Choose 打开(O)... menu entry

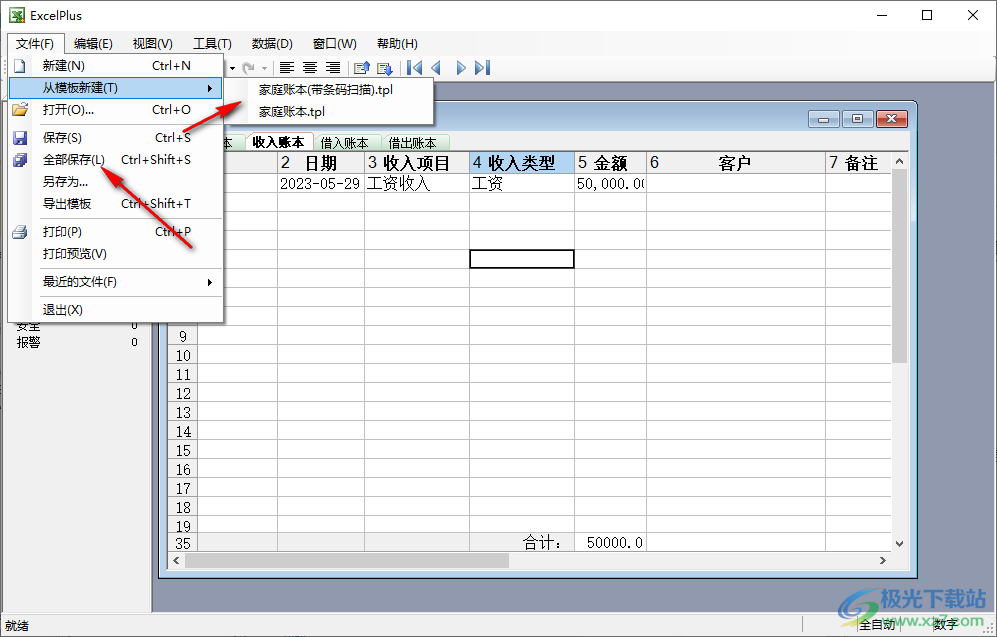[115, 110]
